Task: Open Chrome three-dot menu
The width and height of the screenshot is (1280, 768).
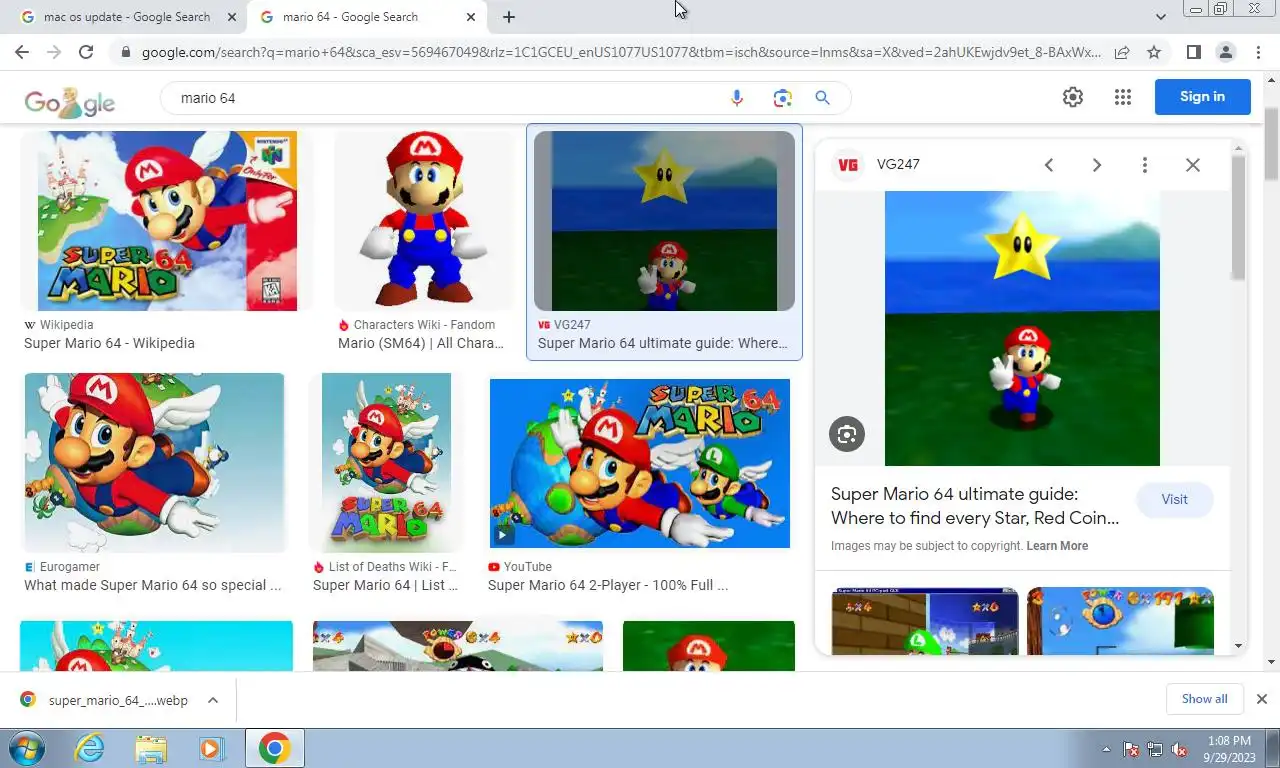Action: coord(1258,52)
